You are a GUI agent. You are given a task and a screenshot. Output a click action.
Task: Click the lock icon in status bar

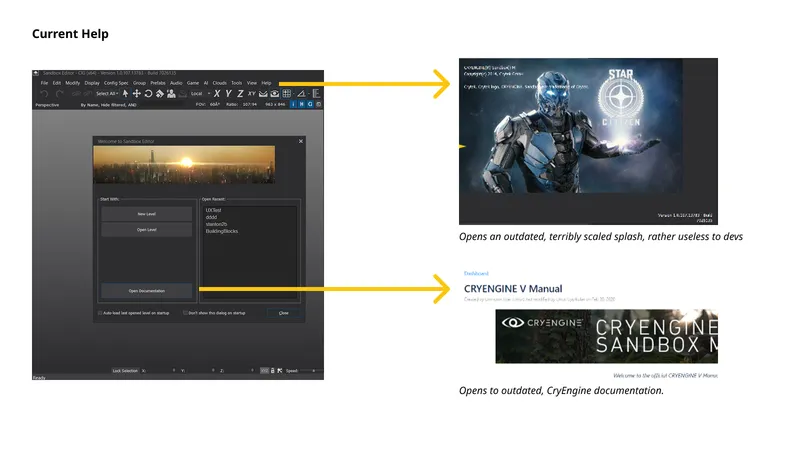[272, 370]
